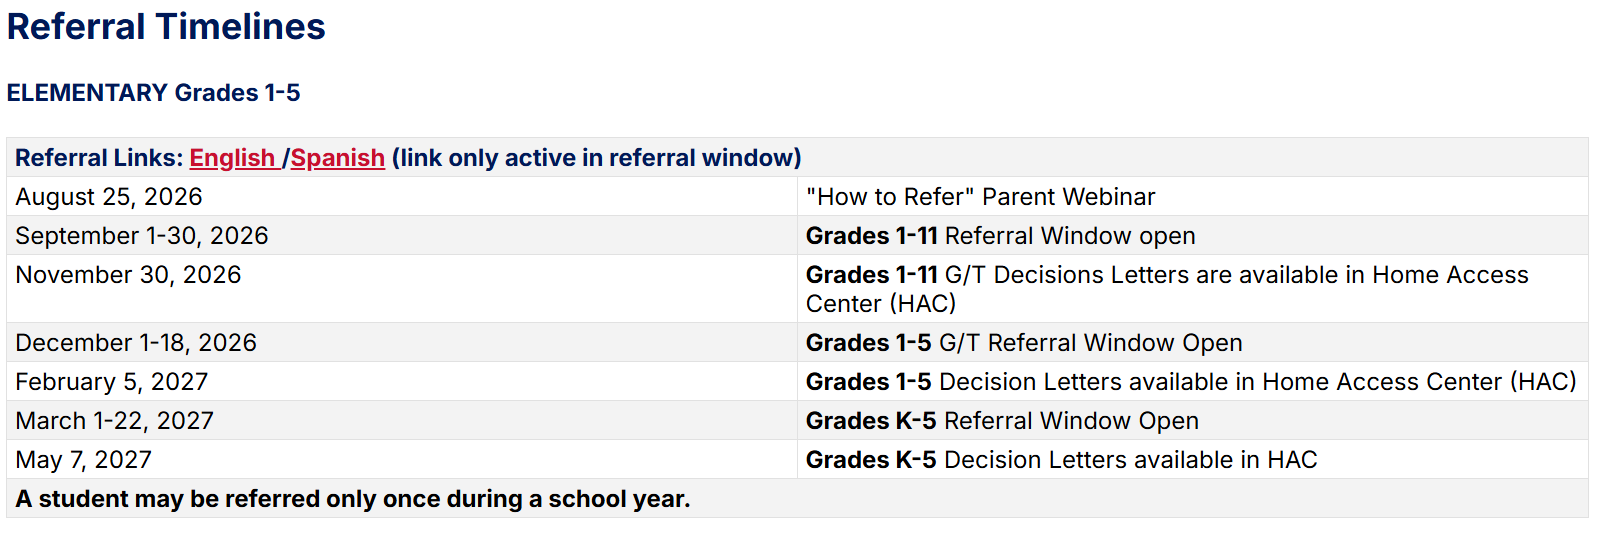Click Grades K-5 Referral Window Open text
The height and width of the screenshot is (535, 1611).
pyautogui.click(x=1002, y=421)
